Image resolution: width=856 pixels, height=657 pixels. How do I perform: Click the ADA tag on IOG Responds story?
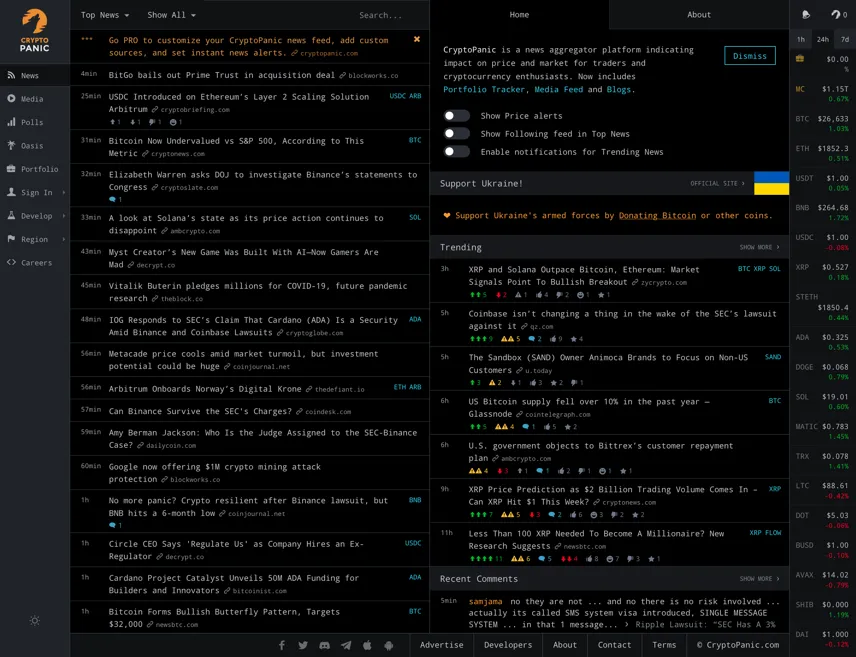point(415,319)
